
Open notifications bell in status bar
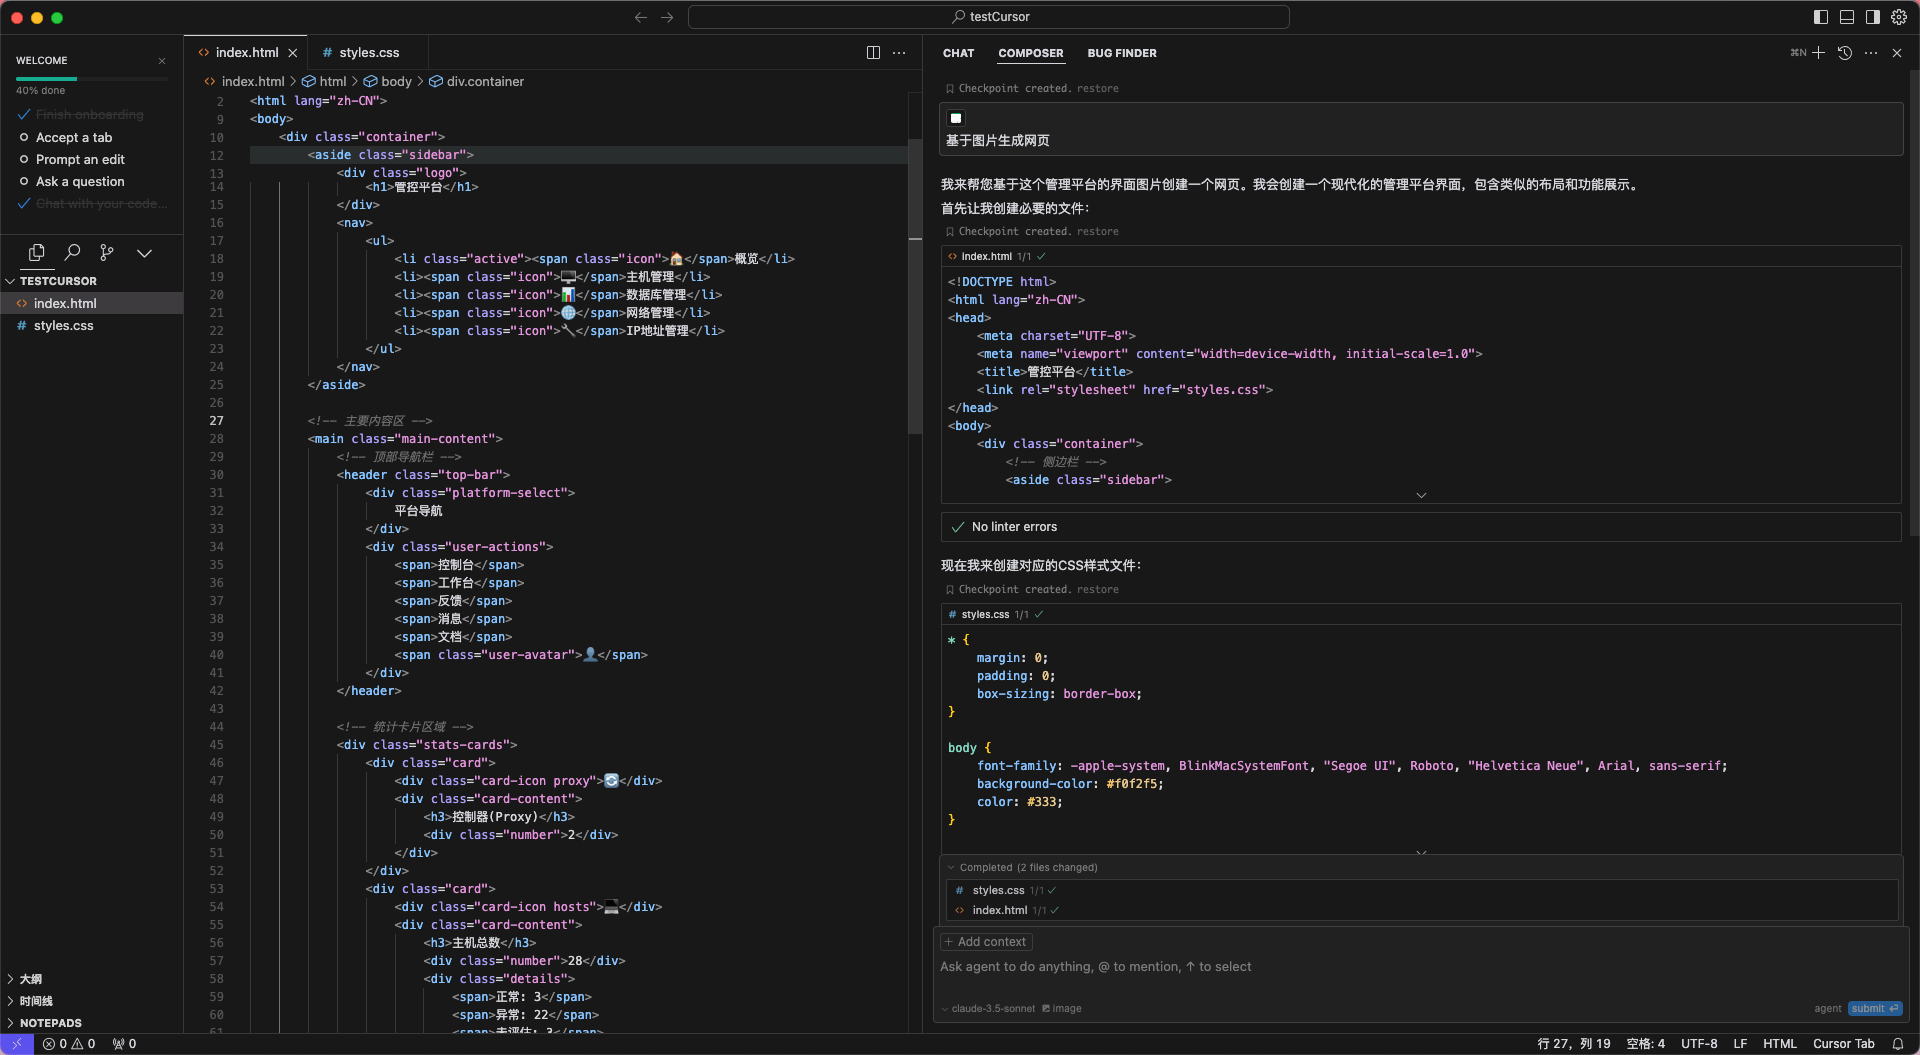pyautogui.click(x=1897, y=1043)
